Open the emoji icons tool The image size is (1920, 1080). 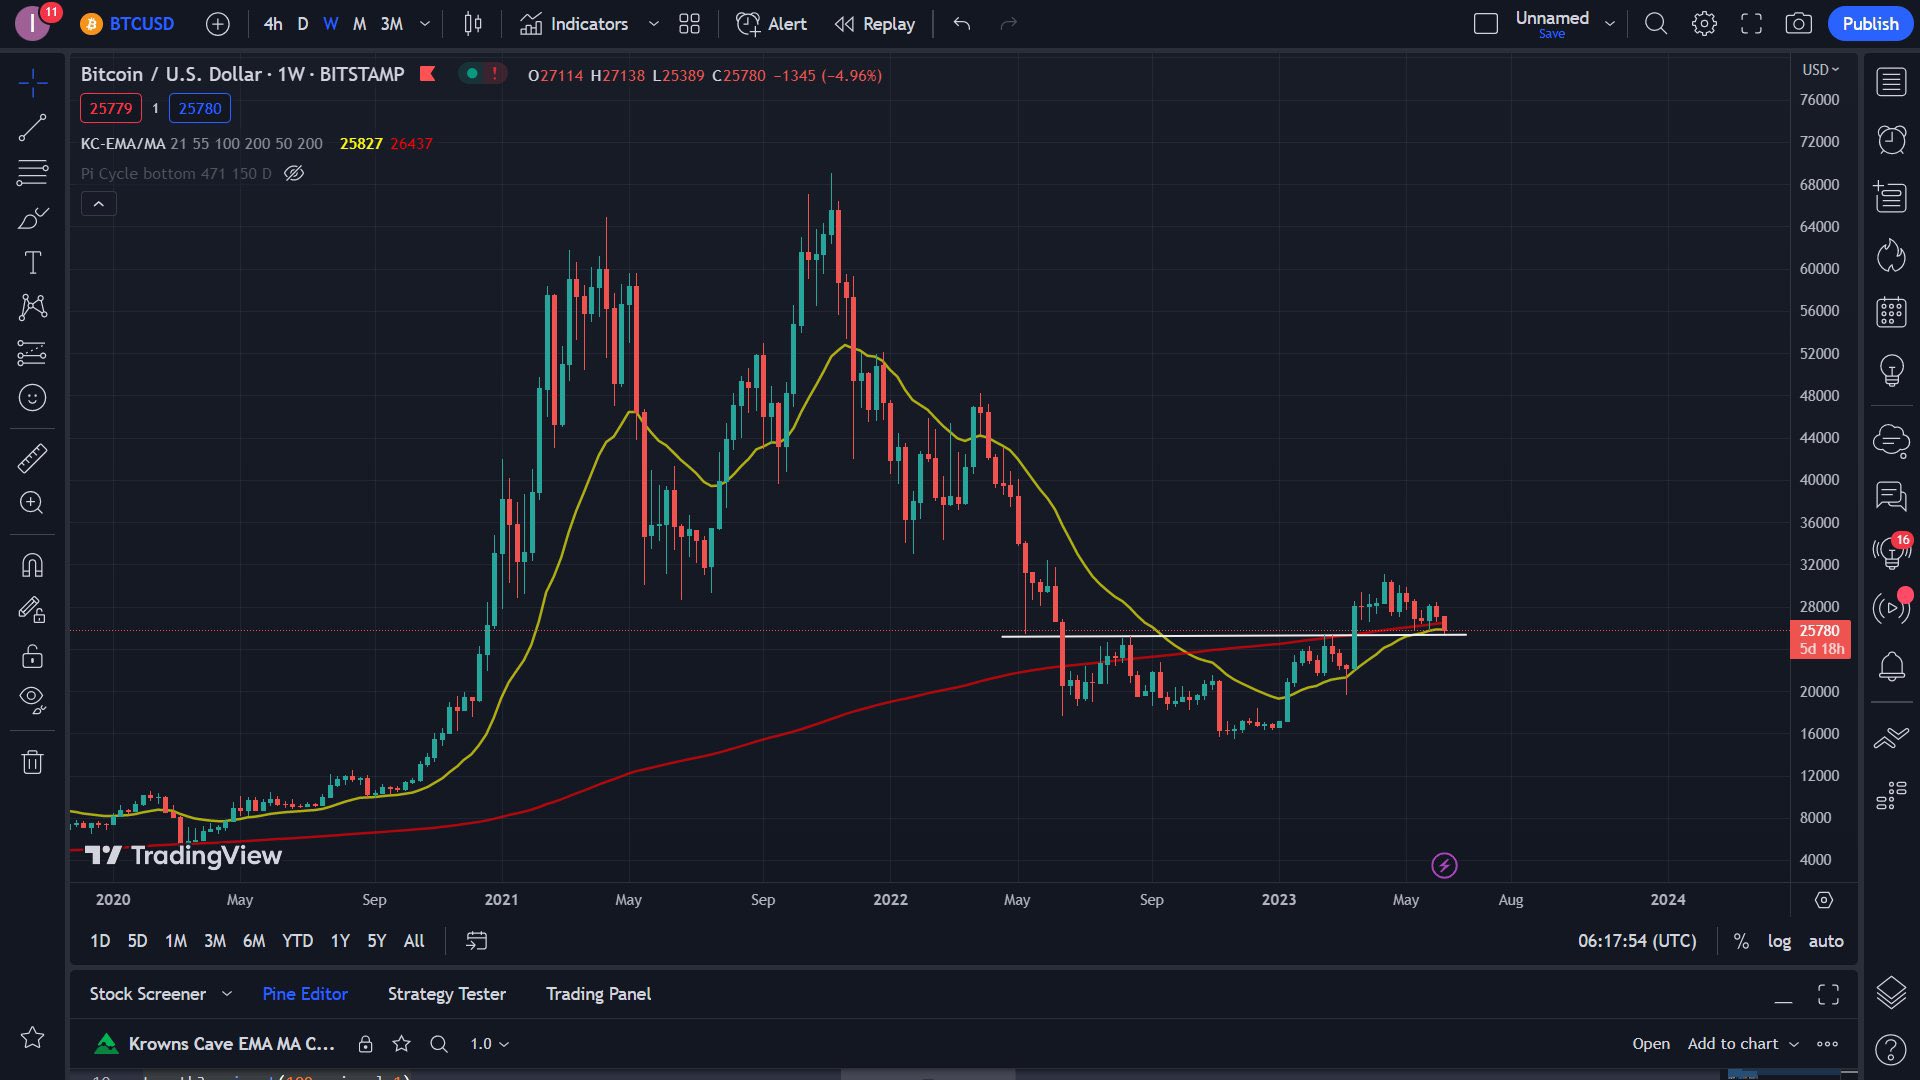pos(33,397)
